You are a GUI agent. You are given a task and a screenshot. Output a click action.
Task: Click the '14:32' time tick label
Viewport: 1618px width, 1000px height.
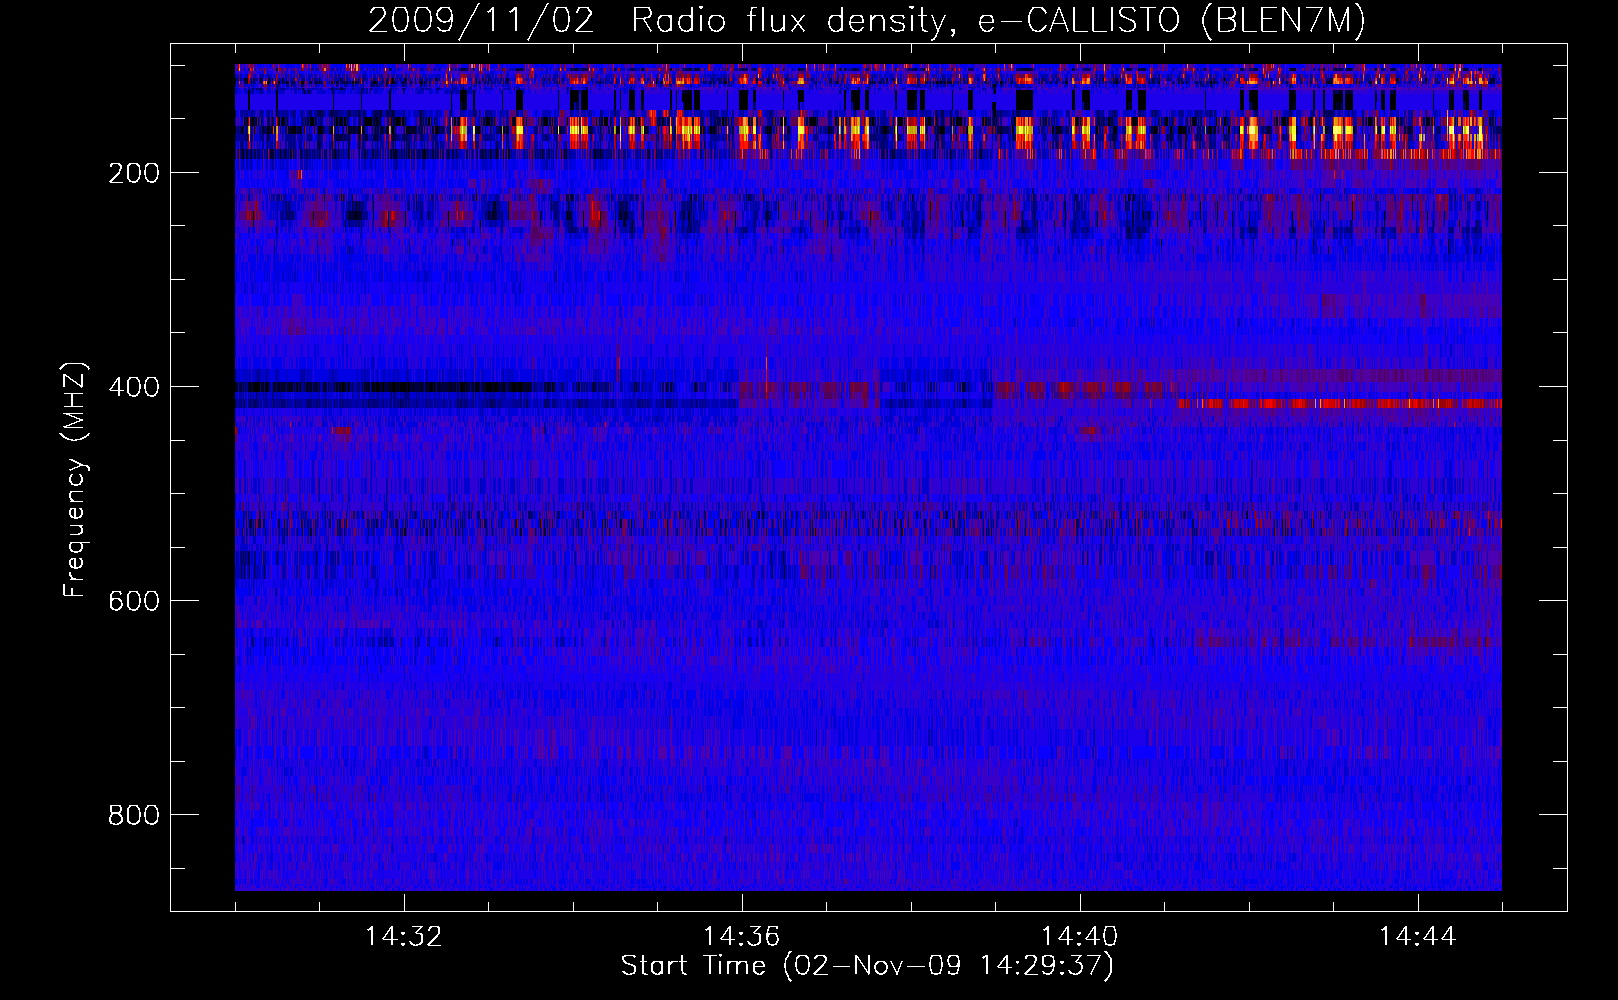(x=404, y=937)
